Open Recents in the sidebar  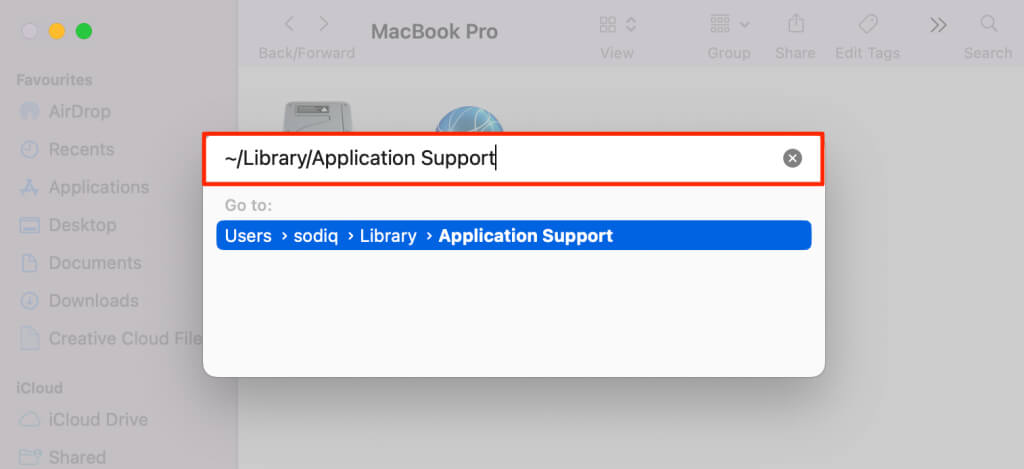click(67, 150)
